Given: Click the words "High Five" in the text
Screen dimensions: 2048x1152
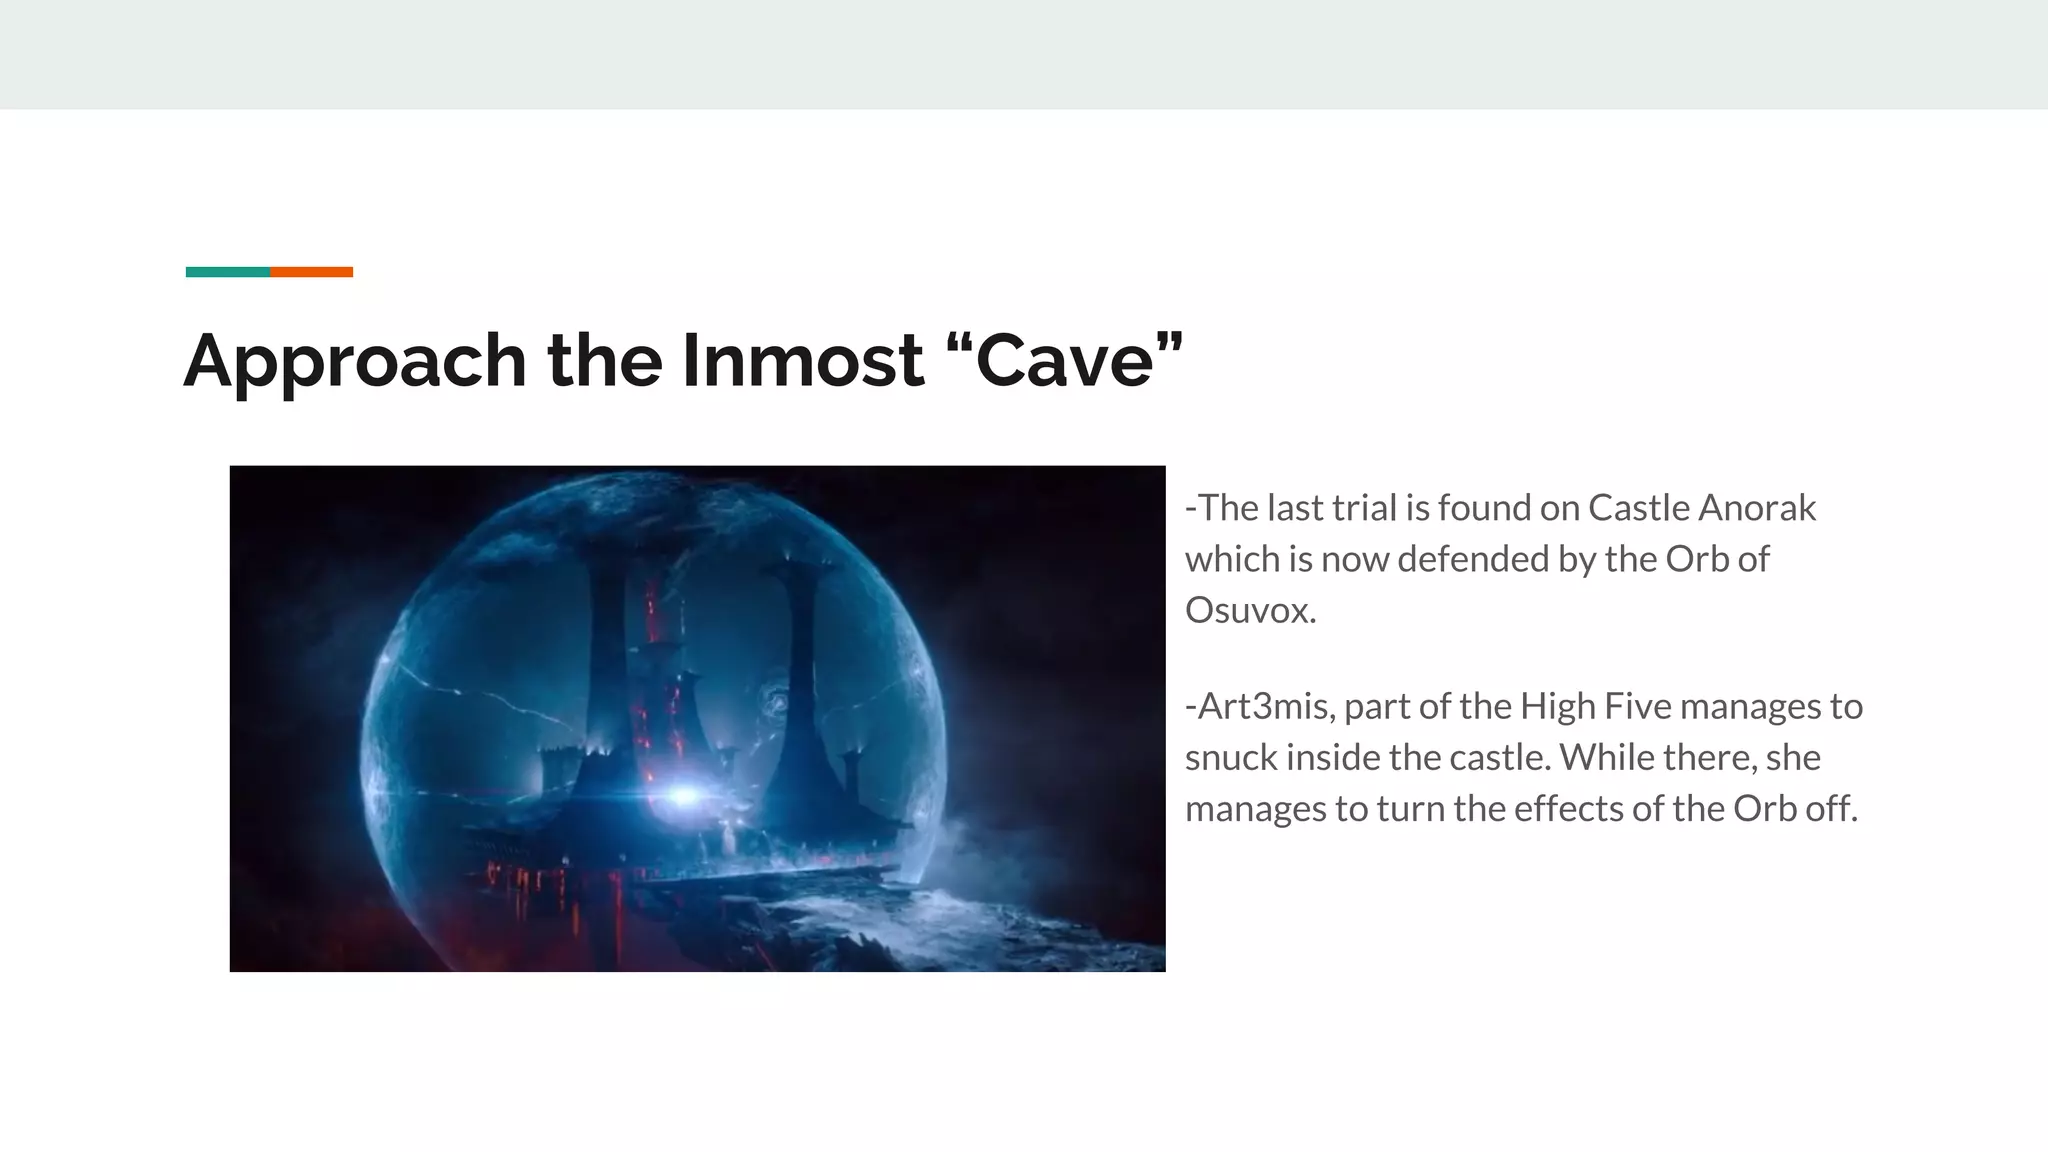Looking at the screenshot, I should tap(1596, 707).
